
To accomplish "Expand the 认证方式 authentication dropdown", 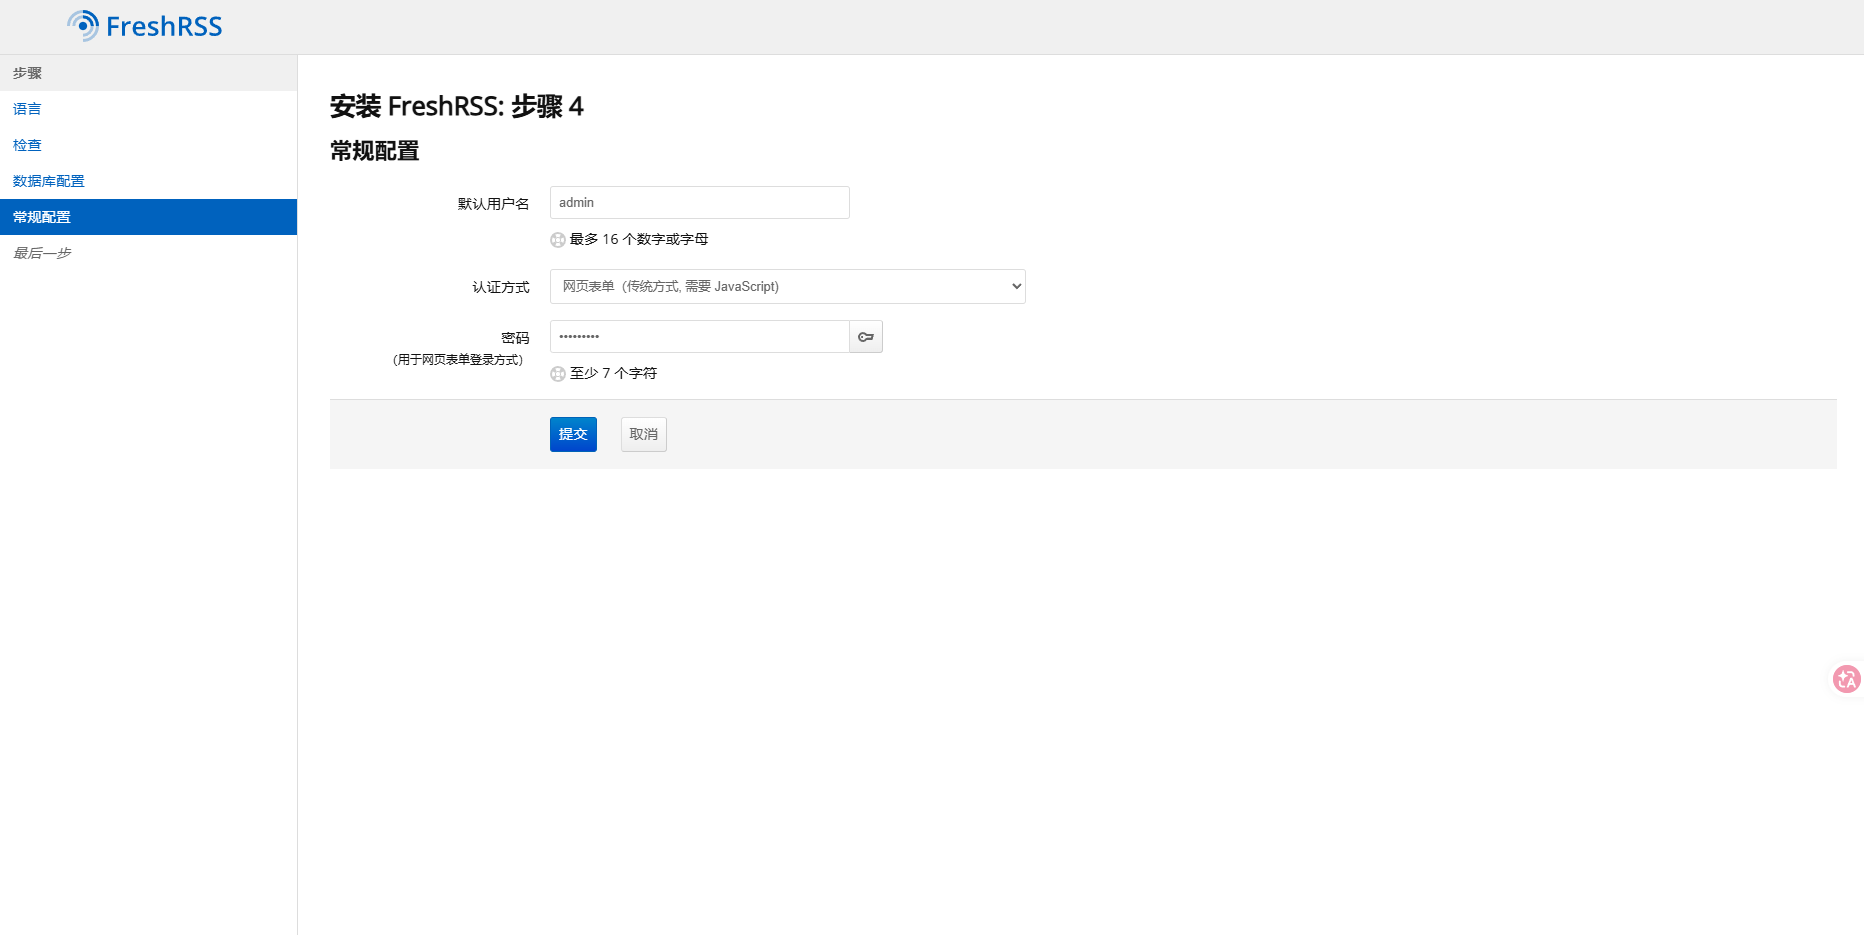I will pos(787,287).
